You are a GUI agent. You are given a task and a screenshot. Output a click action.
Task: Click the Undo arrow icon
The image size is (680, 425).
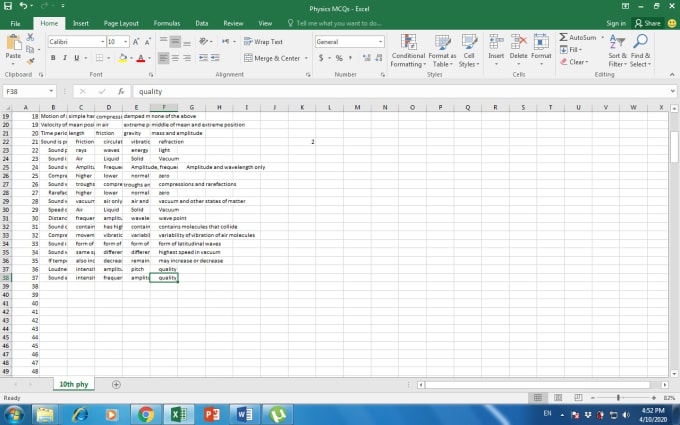coord(23,6)
